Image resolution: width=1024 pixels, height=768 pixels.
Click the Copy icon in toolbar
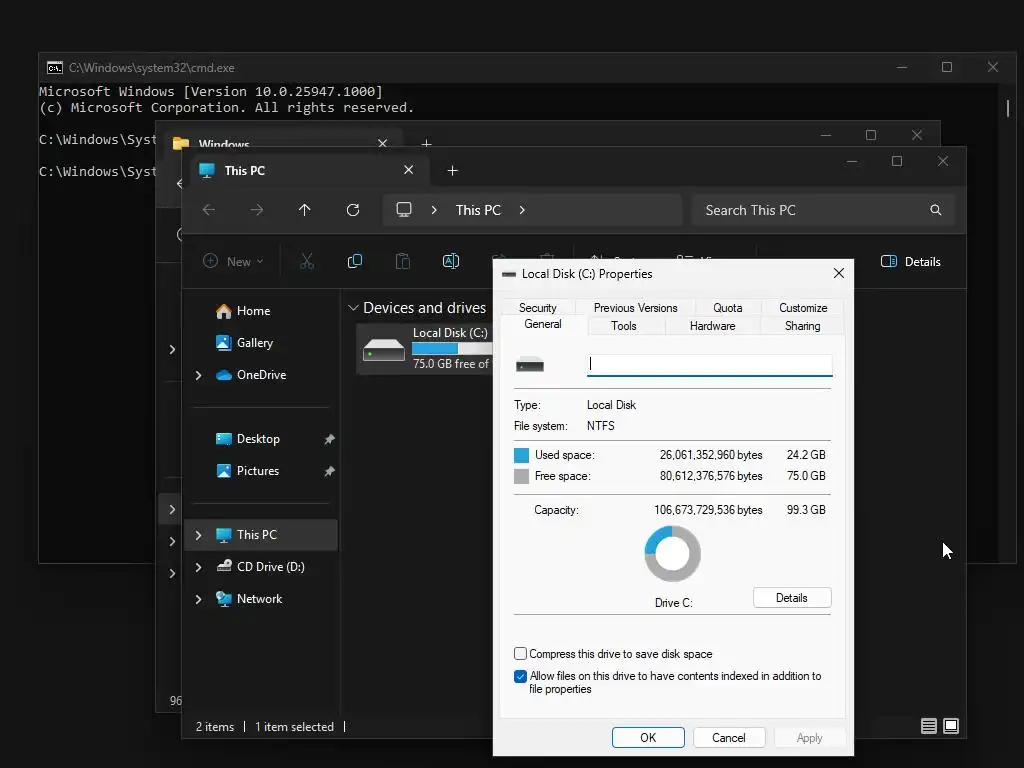point(355,261)
